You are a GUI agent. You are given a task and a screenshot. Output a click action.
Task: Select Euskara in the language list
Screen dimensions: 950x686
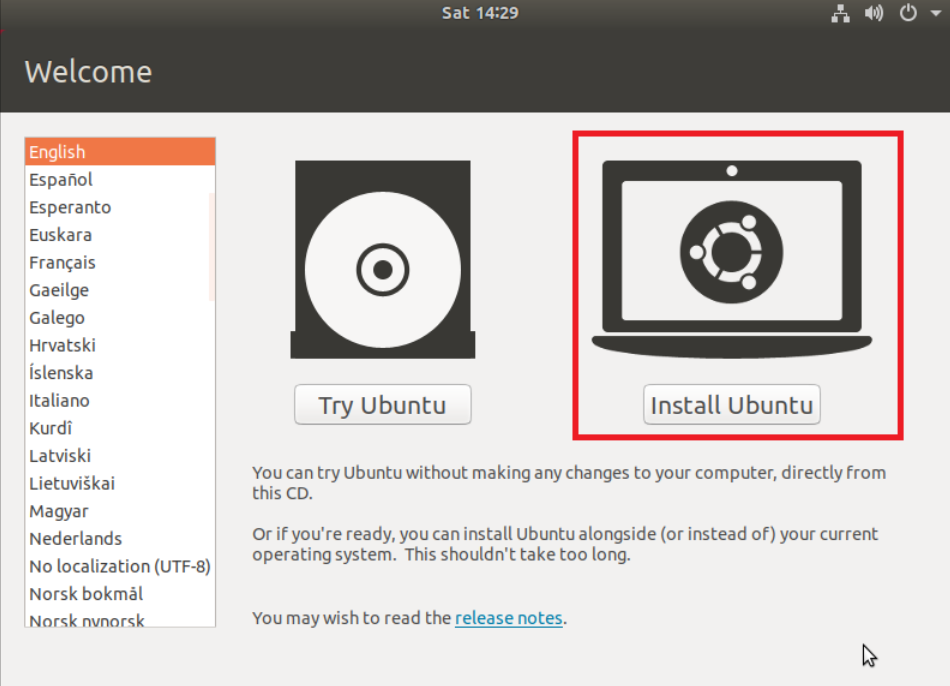120,235
